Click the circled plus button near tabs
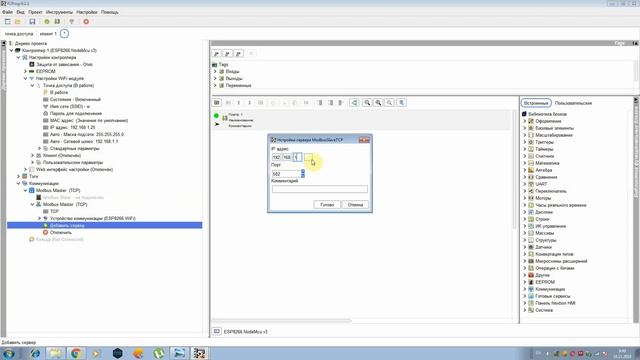 [64, 33]
